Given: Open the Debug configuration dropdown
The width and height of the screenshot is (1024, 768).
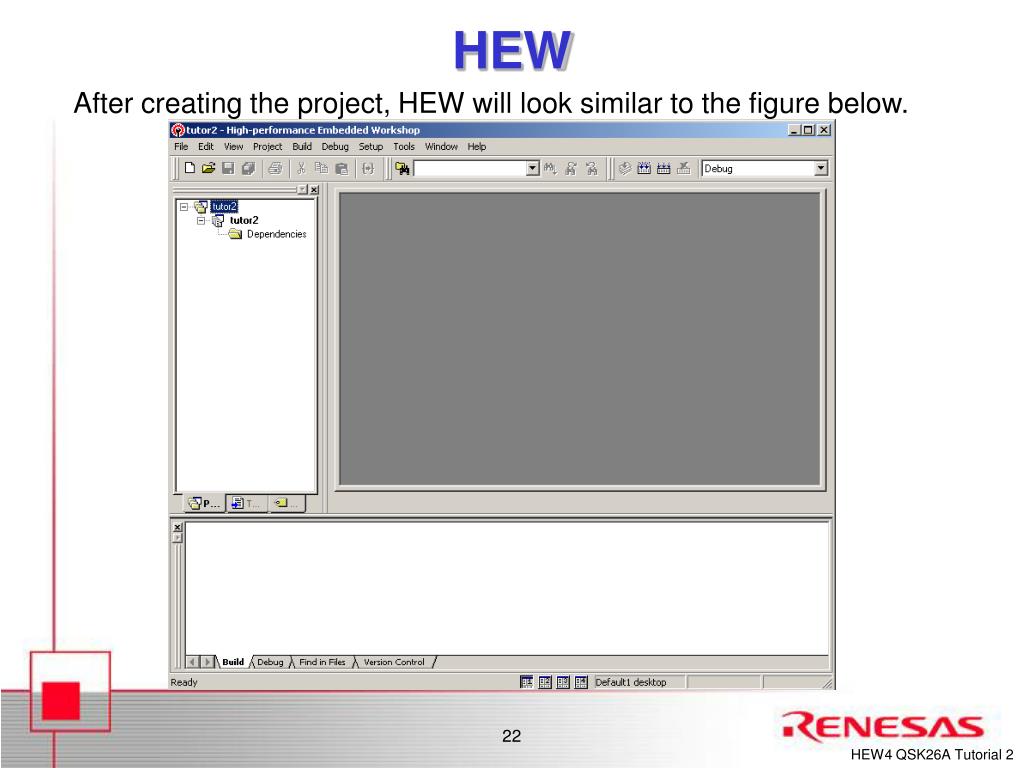Looking at the screenshot, I should click(x=821, y=168).
